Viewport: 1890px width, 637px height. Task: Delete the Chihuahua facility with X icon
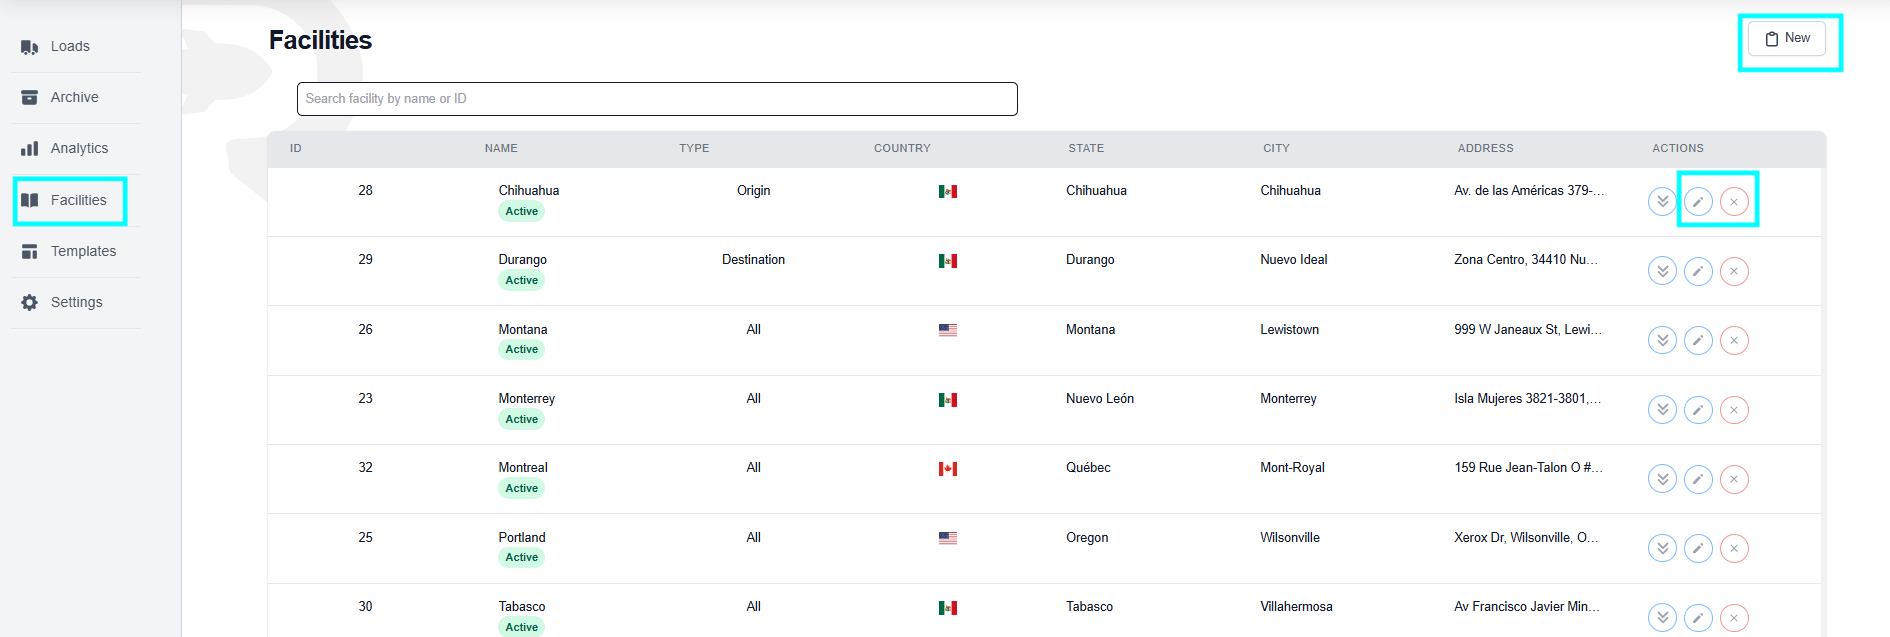pyautogui.click(x=1734, y=202)
